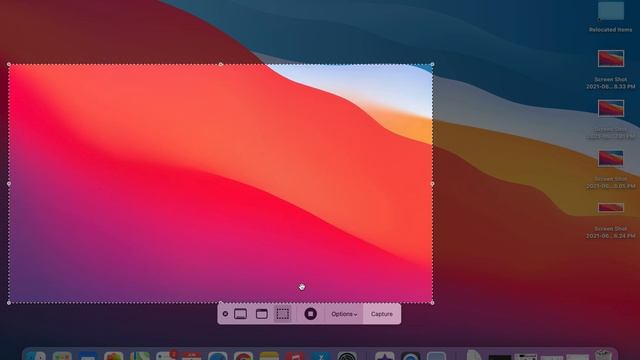640x360 pixels.
Task: Select the Screen Shot 6.24 PM thumbnail
Action: click(x=611, y=208)
